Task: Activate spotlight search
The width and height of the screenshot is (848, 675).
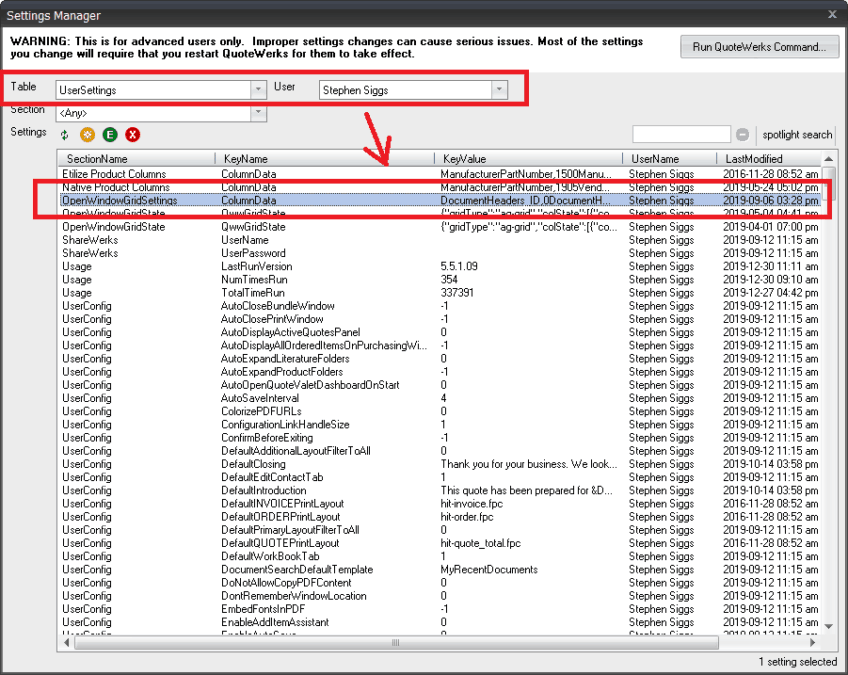Action: tap(795, 134)
